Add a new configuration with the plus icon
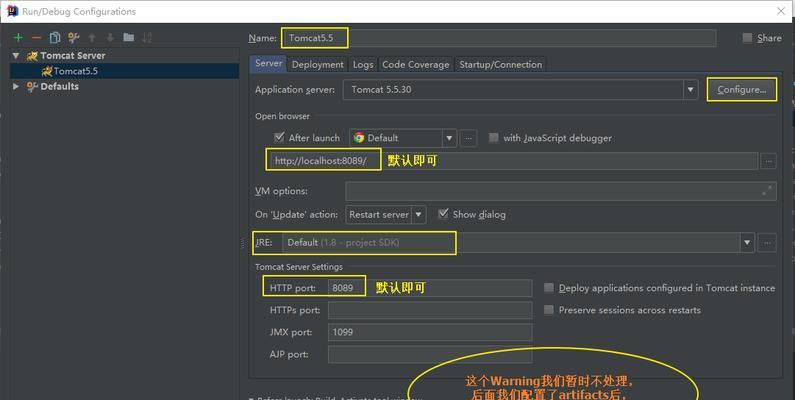Screen dimensions: 795x400 18,38
